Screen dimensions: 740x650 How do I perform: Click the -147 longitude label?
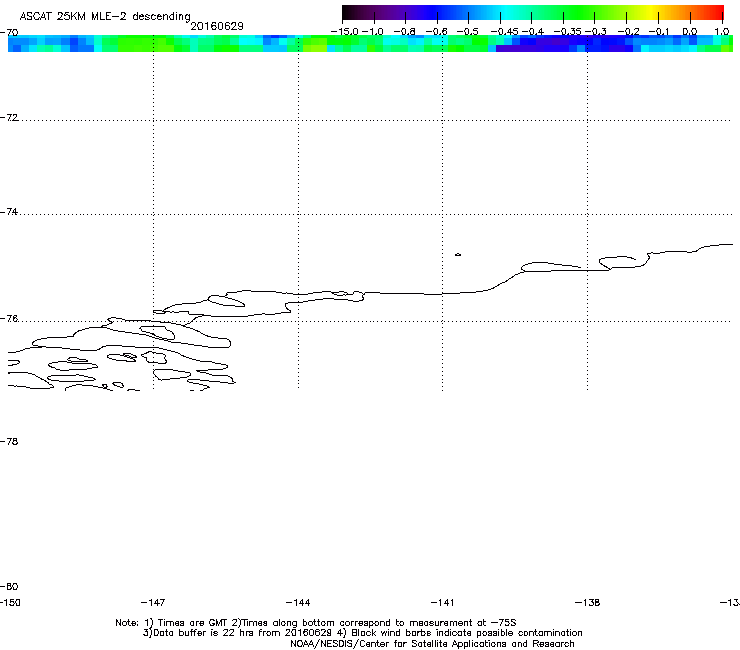click(153, 603)
